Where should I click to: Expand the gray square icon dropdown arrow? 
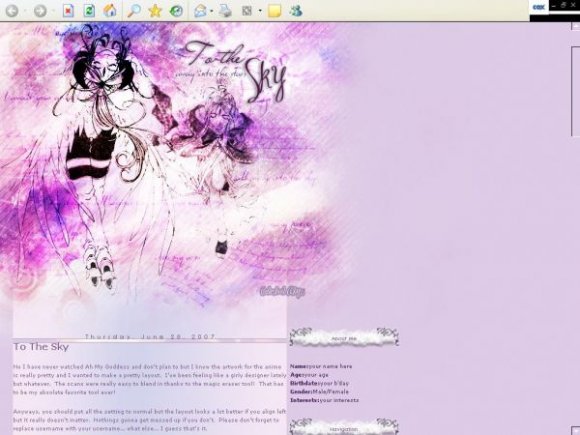tap(260, 11)
